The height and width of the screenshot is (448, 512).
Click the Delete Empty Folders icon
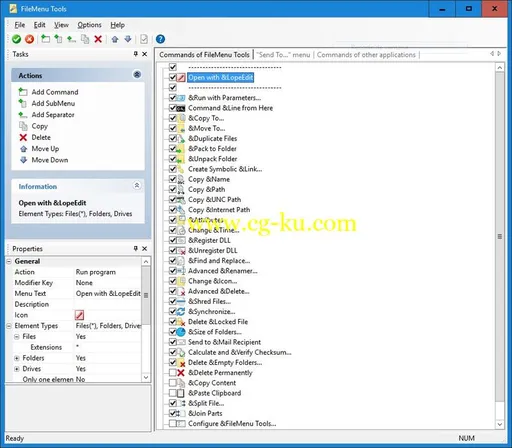[x=181, y=363]
